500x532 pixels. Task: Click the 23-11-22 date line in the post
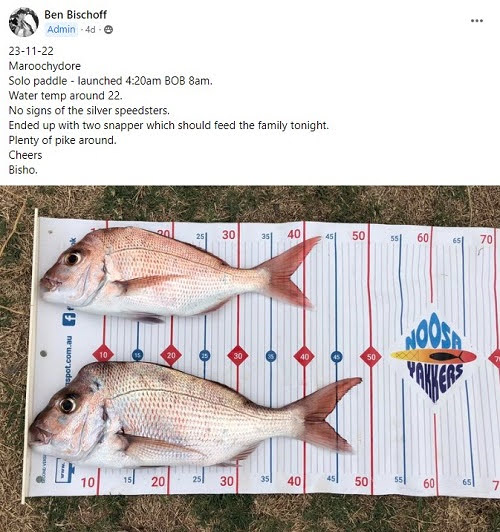(x=31, y=51)
